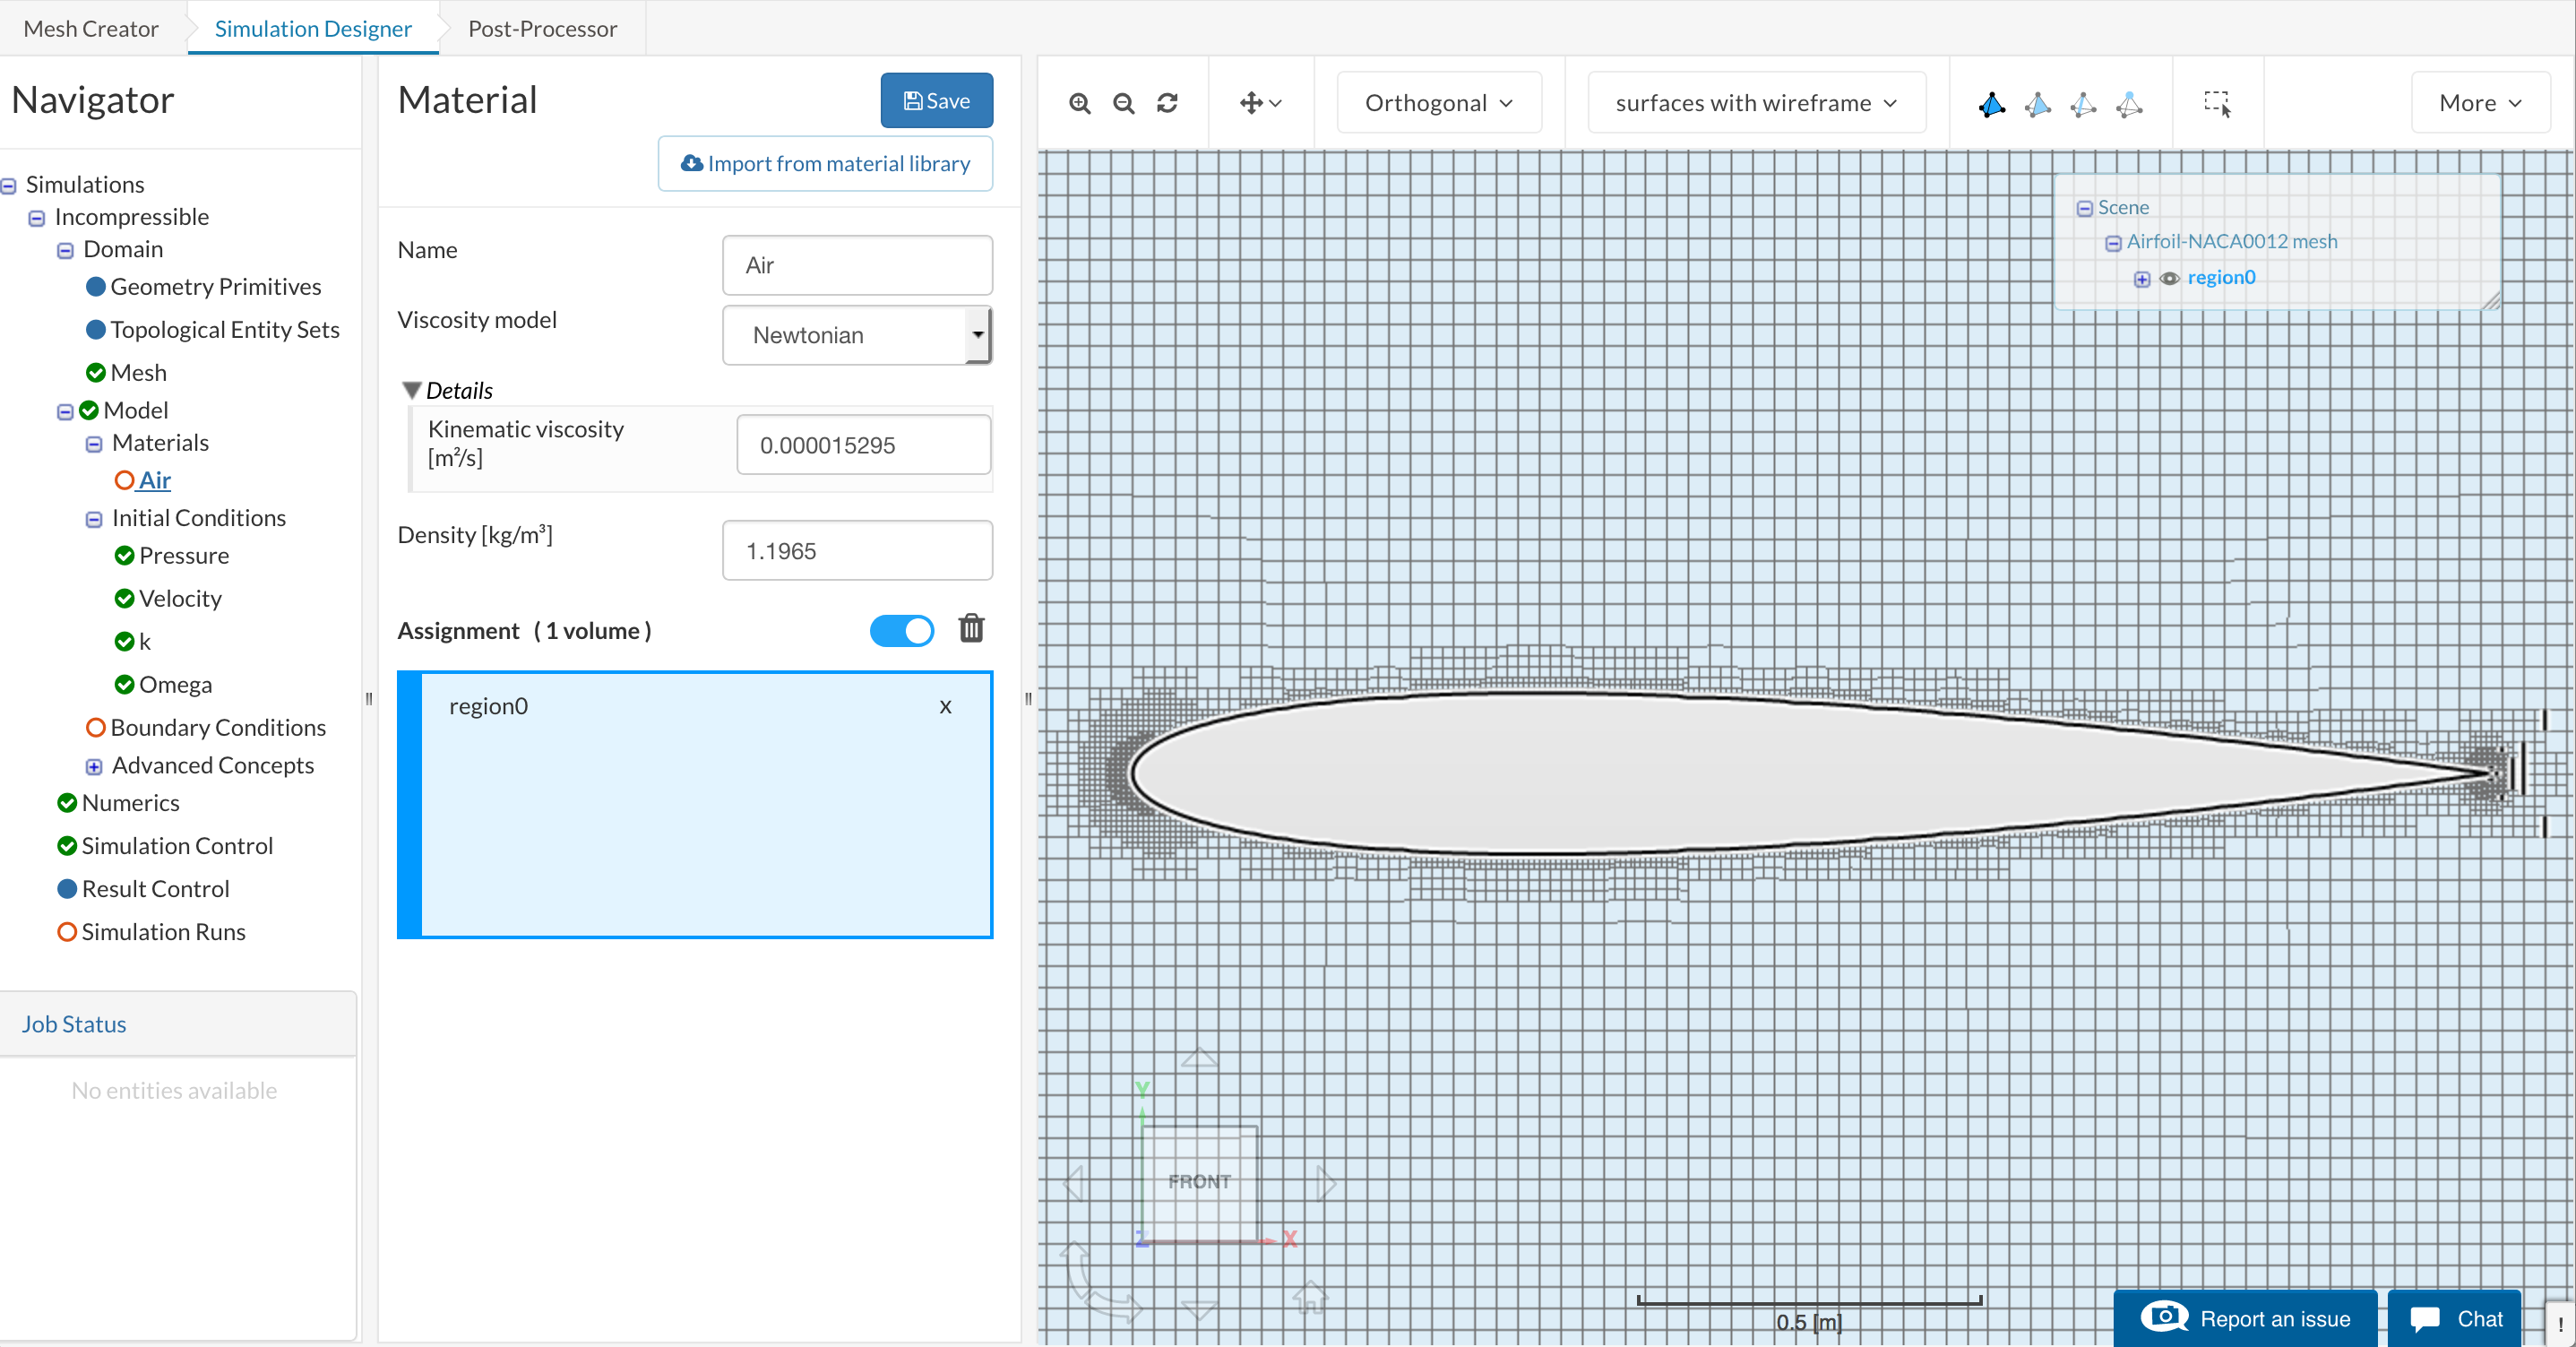Click the zoom in magnifier icon

coord(1079,103)
